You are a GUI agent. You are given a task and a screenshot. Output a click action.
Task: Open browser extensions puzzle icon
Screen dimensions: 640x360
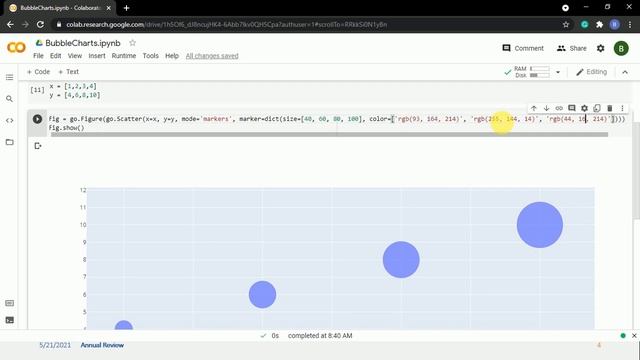599,24
